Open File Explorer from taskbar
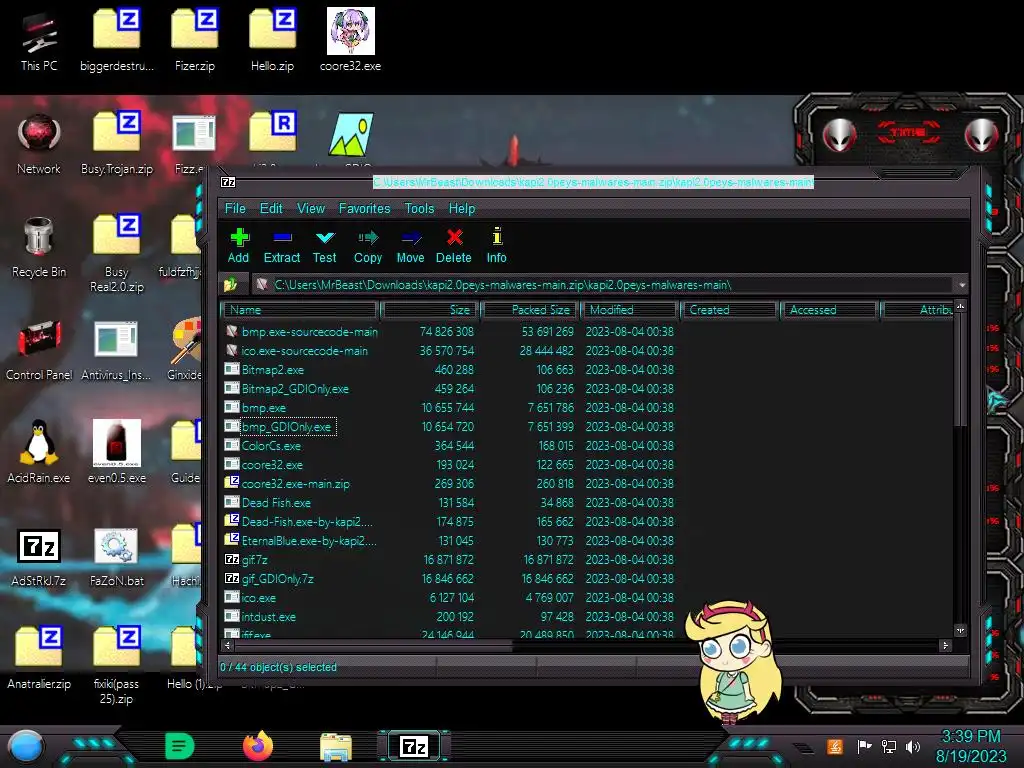The image size is (1024, 768). coord(336,747)
